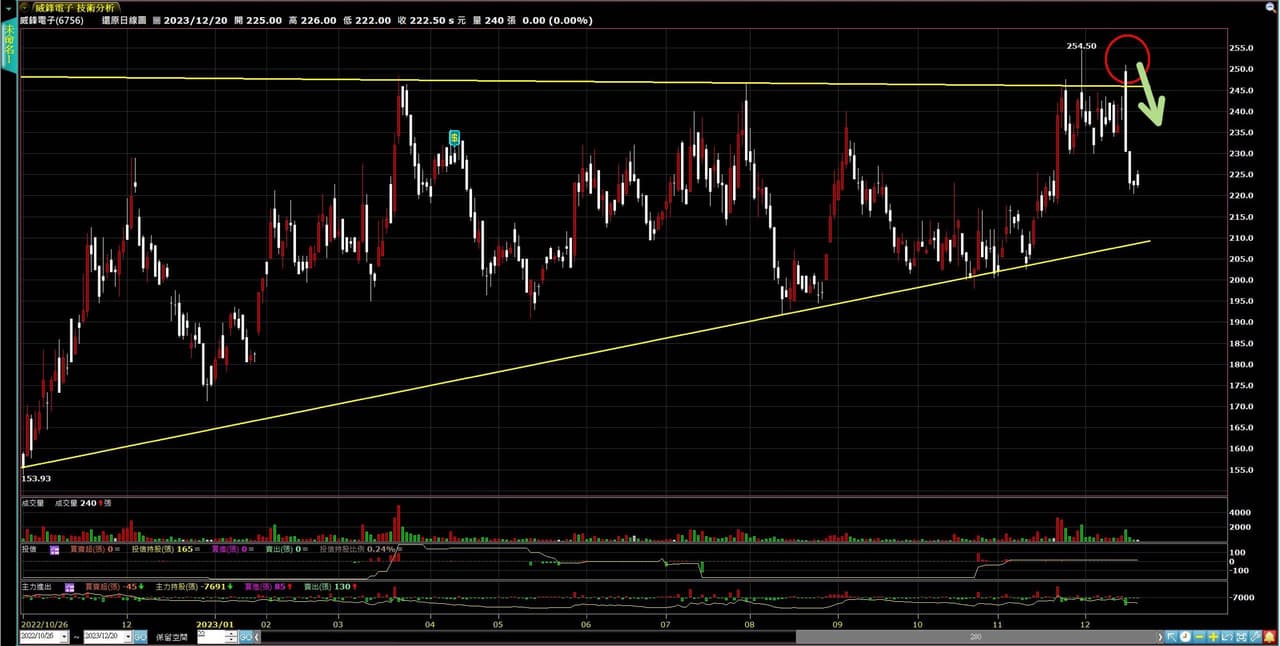The width and height of the screenshot is (1280, 646).
Task: Open the expand chart view icon
Action: pos(1227,637)
